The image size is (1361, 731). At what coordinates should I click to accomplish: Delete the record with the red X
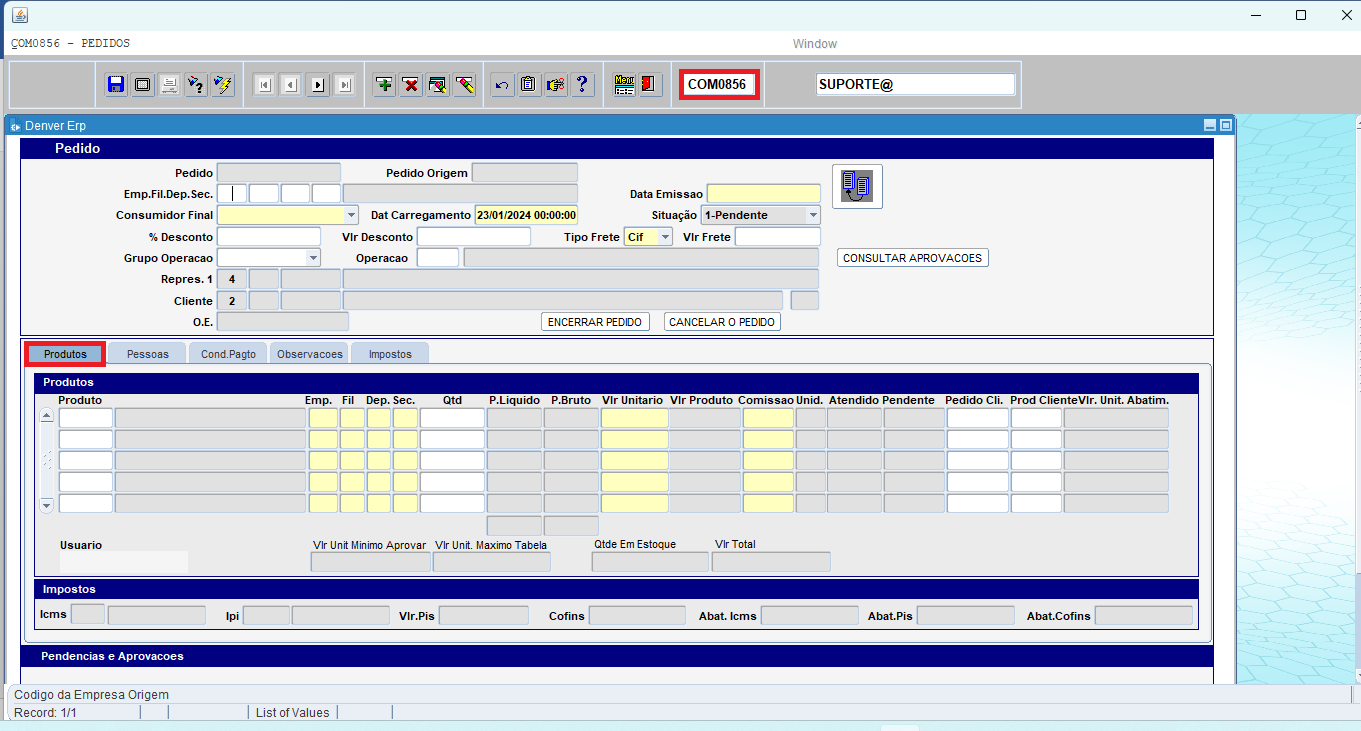click(410, 85)
